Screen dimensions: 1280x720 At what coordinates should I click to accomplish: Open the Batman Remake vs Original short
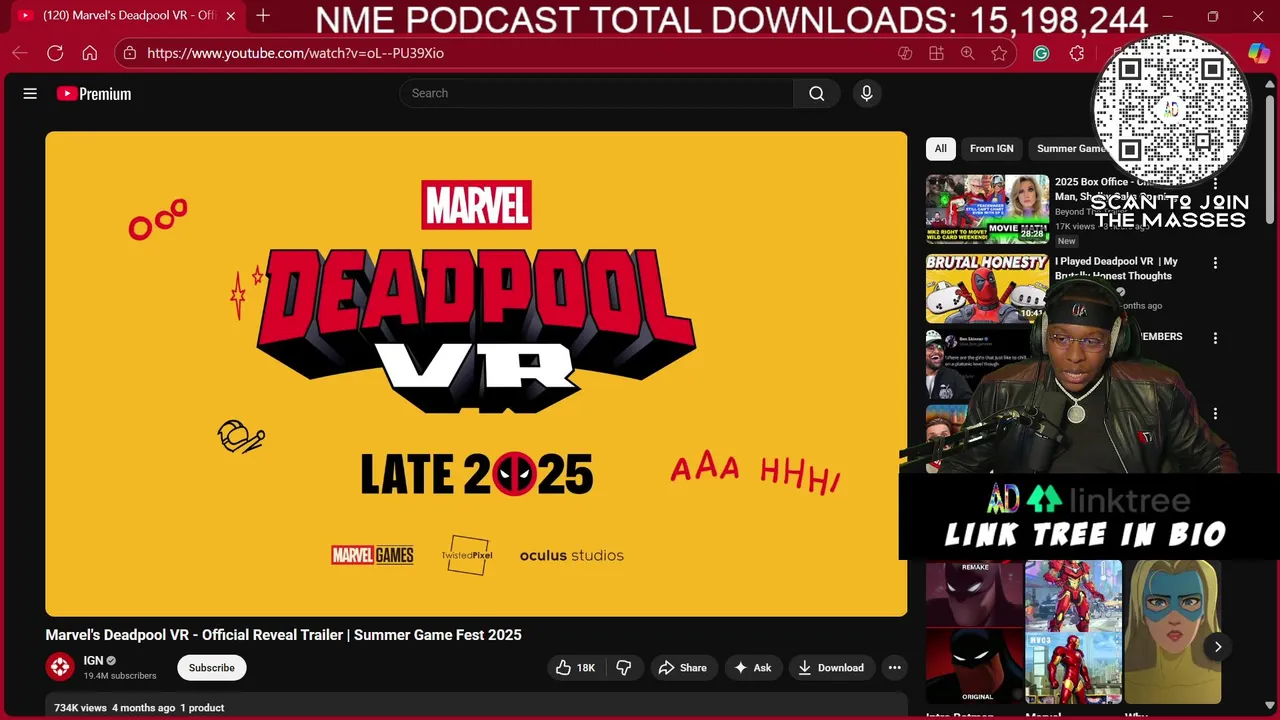pyautogui.click(x=974, y=632)
